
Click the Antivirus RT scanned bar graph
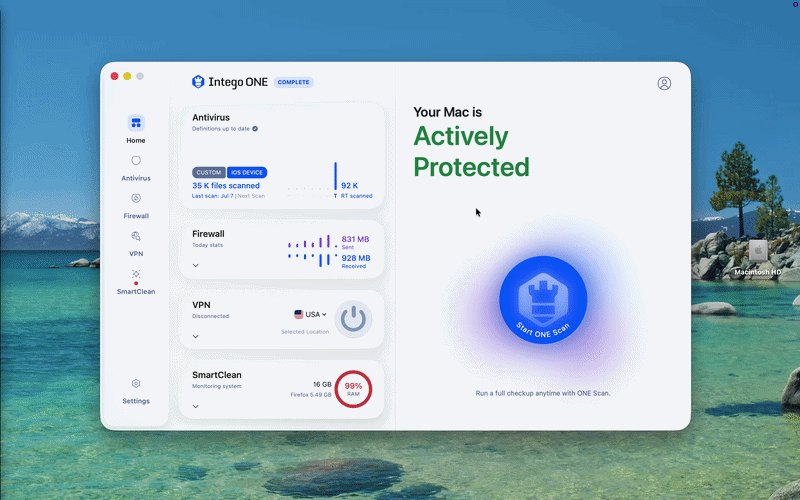pos(311,180)
